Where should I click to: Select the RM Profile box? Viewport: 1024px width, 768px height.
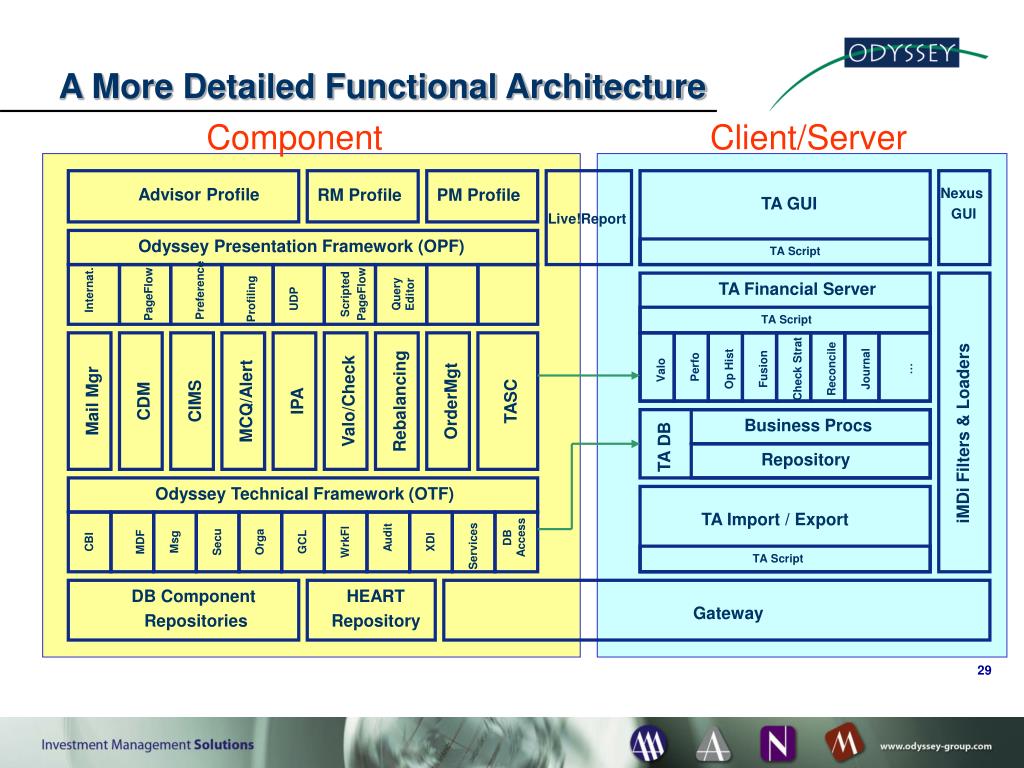[x=362, y=196]
